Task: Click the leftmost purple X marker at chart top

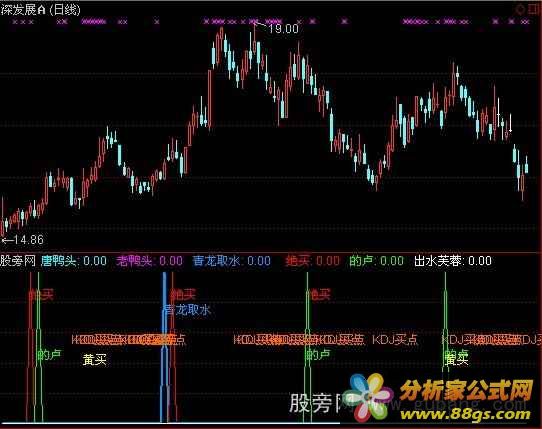Action: point(15,22)
